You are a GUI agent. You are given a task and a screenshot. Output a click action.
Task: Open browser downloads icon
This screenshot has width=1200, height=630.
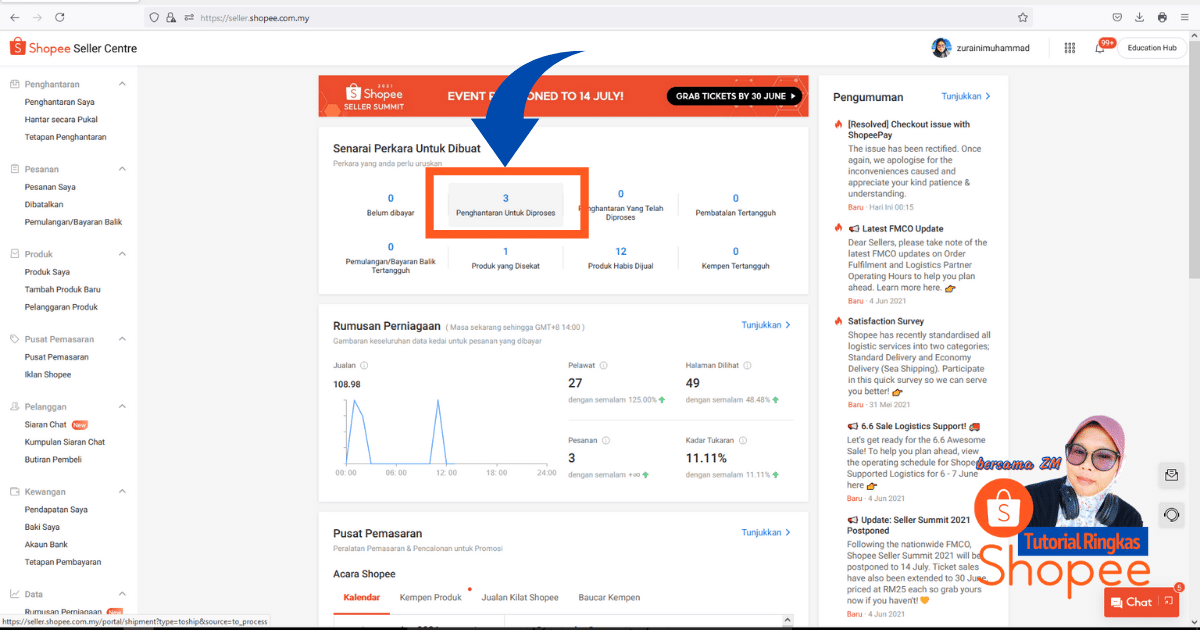tap(1139, 17)
